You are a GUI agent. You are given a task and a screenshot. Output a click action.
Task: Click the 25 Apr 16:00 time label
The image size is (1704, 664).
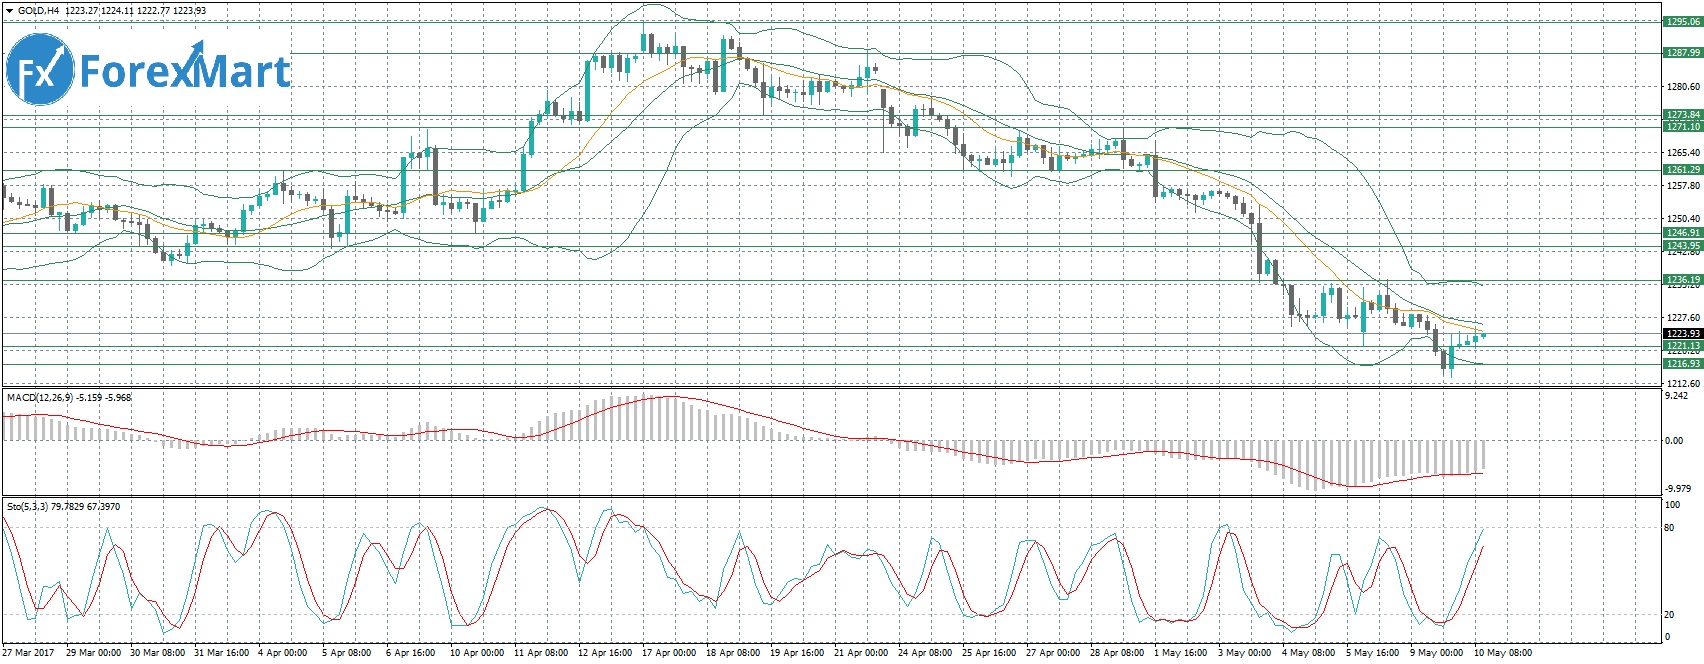coord(990,653)
